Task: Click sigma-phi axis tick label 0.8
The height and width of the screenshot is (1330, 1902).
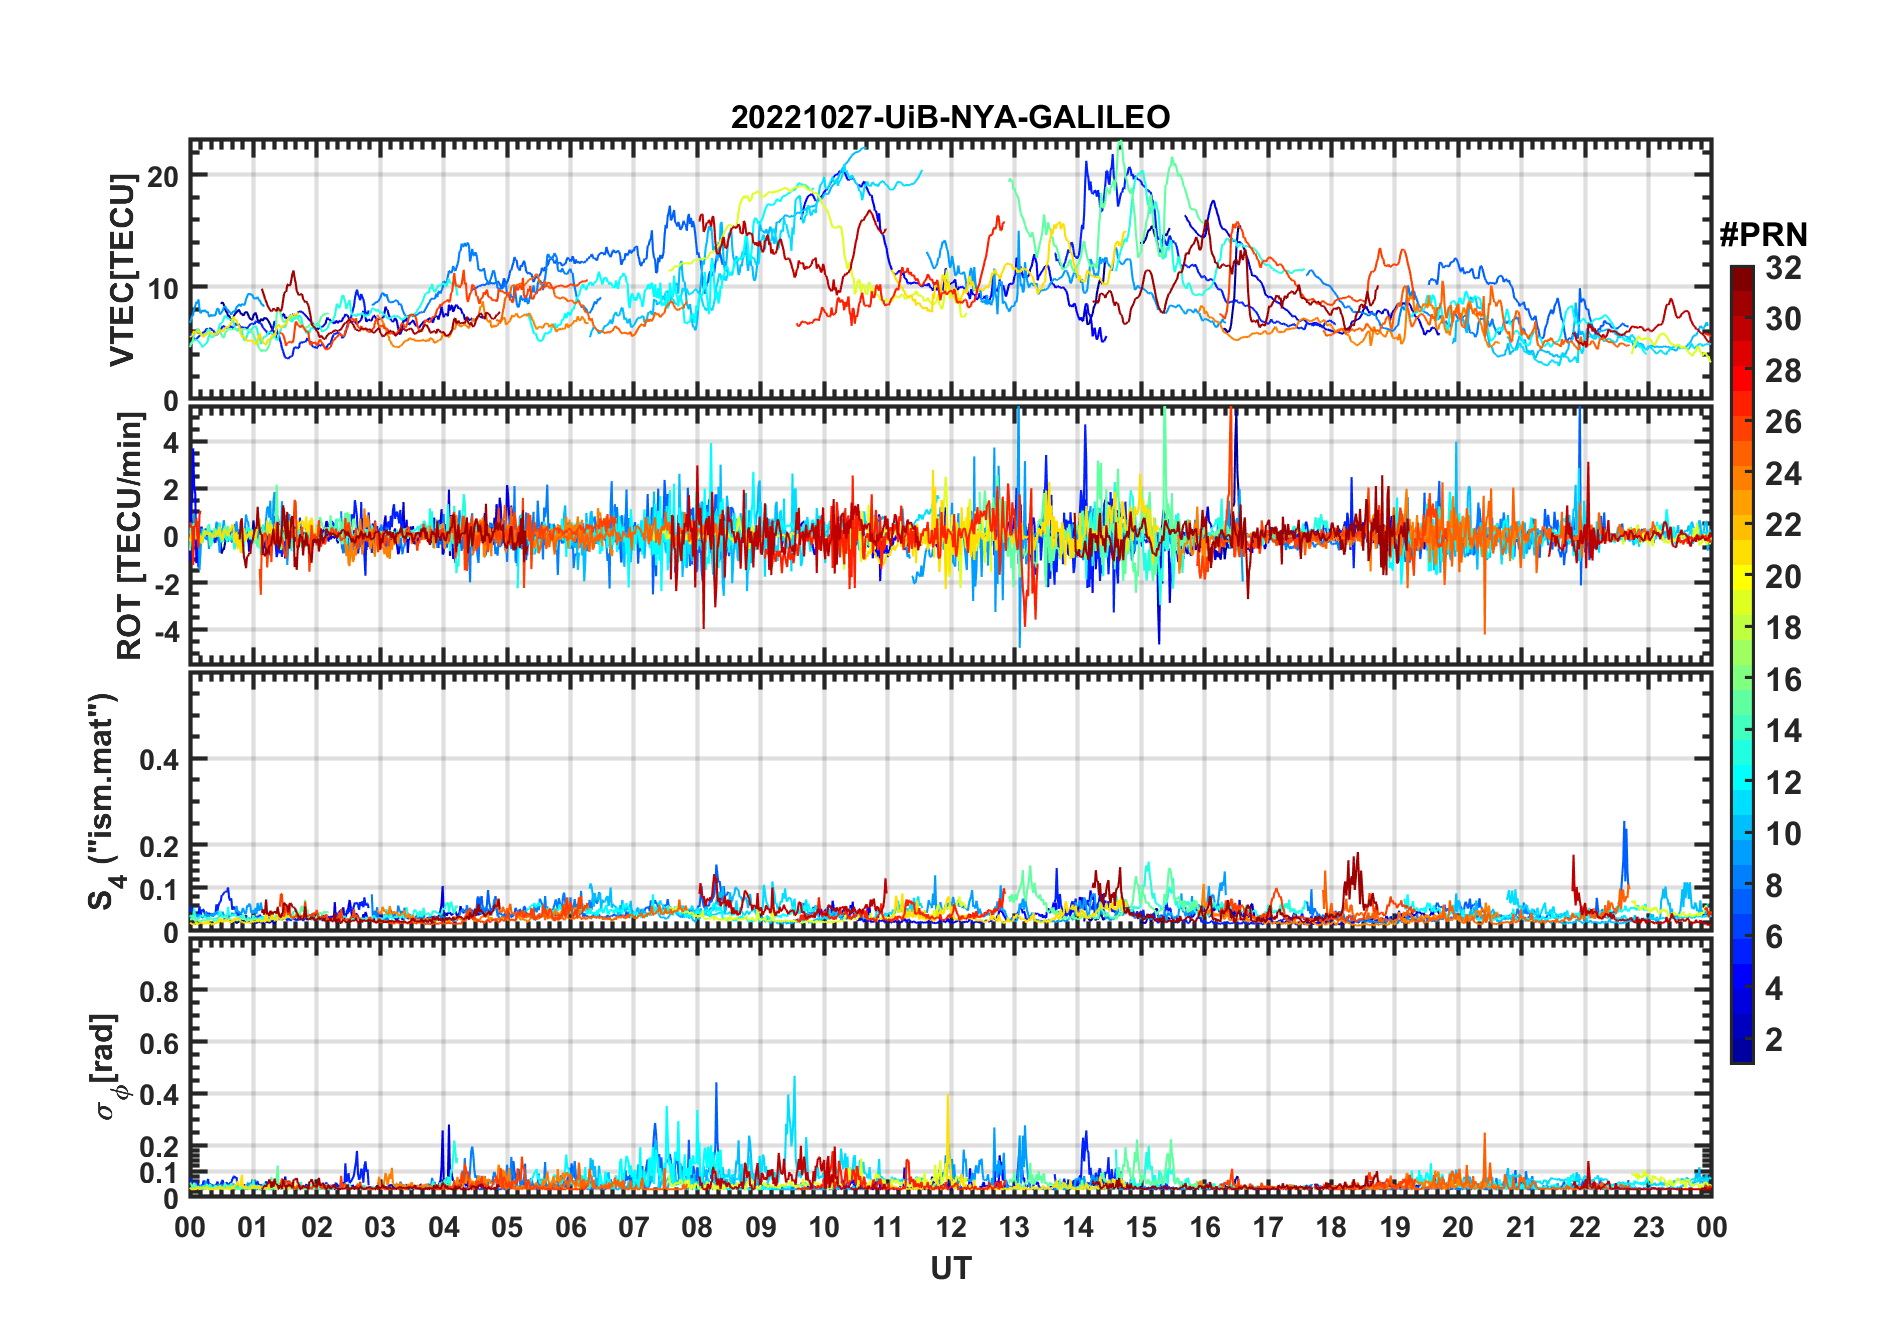Action: [x=159, y=991]
